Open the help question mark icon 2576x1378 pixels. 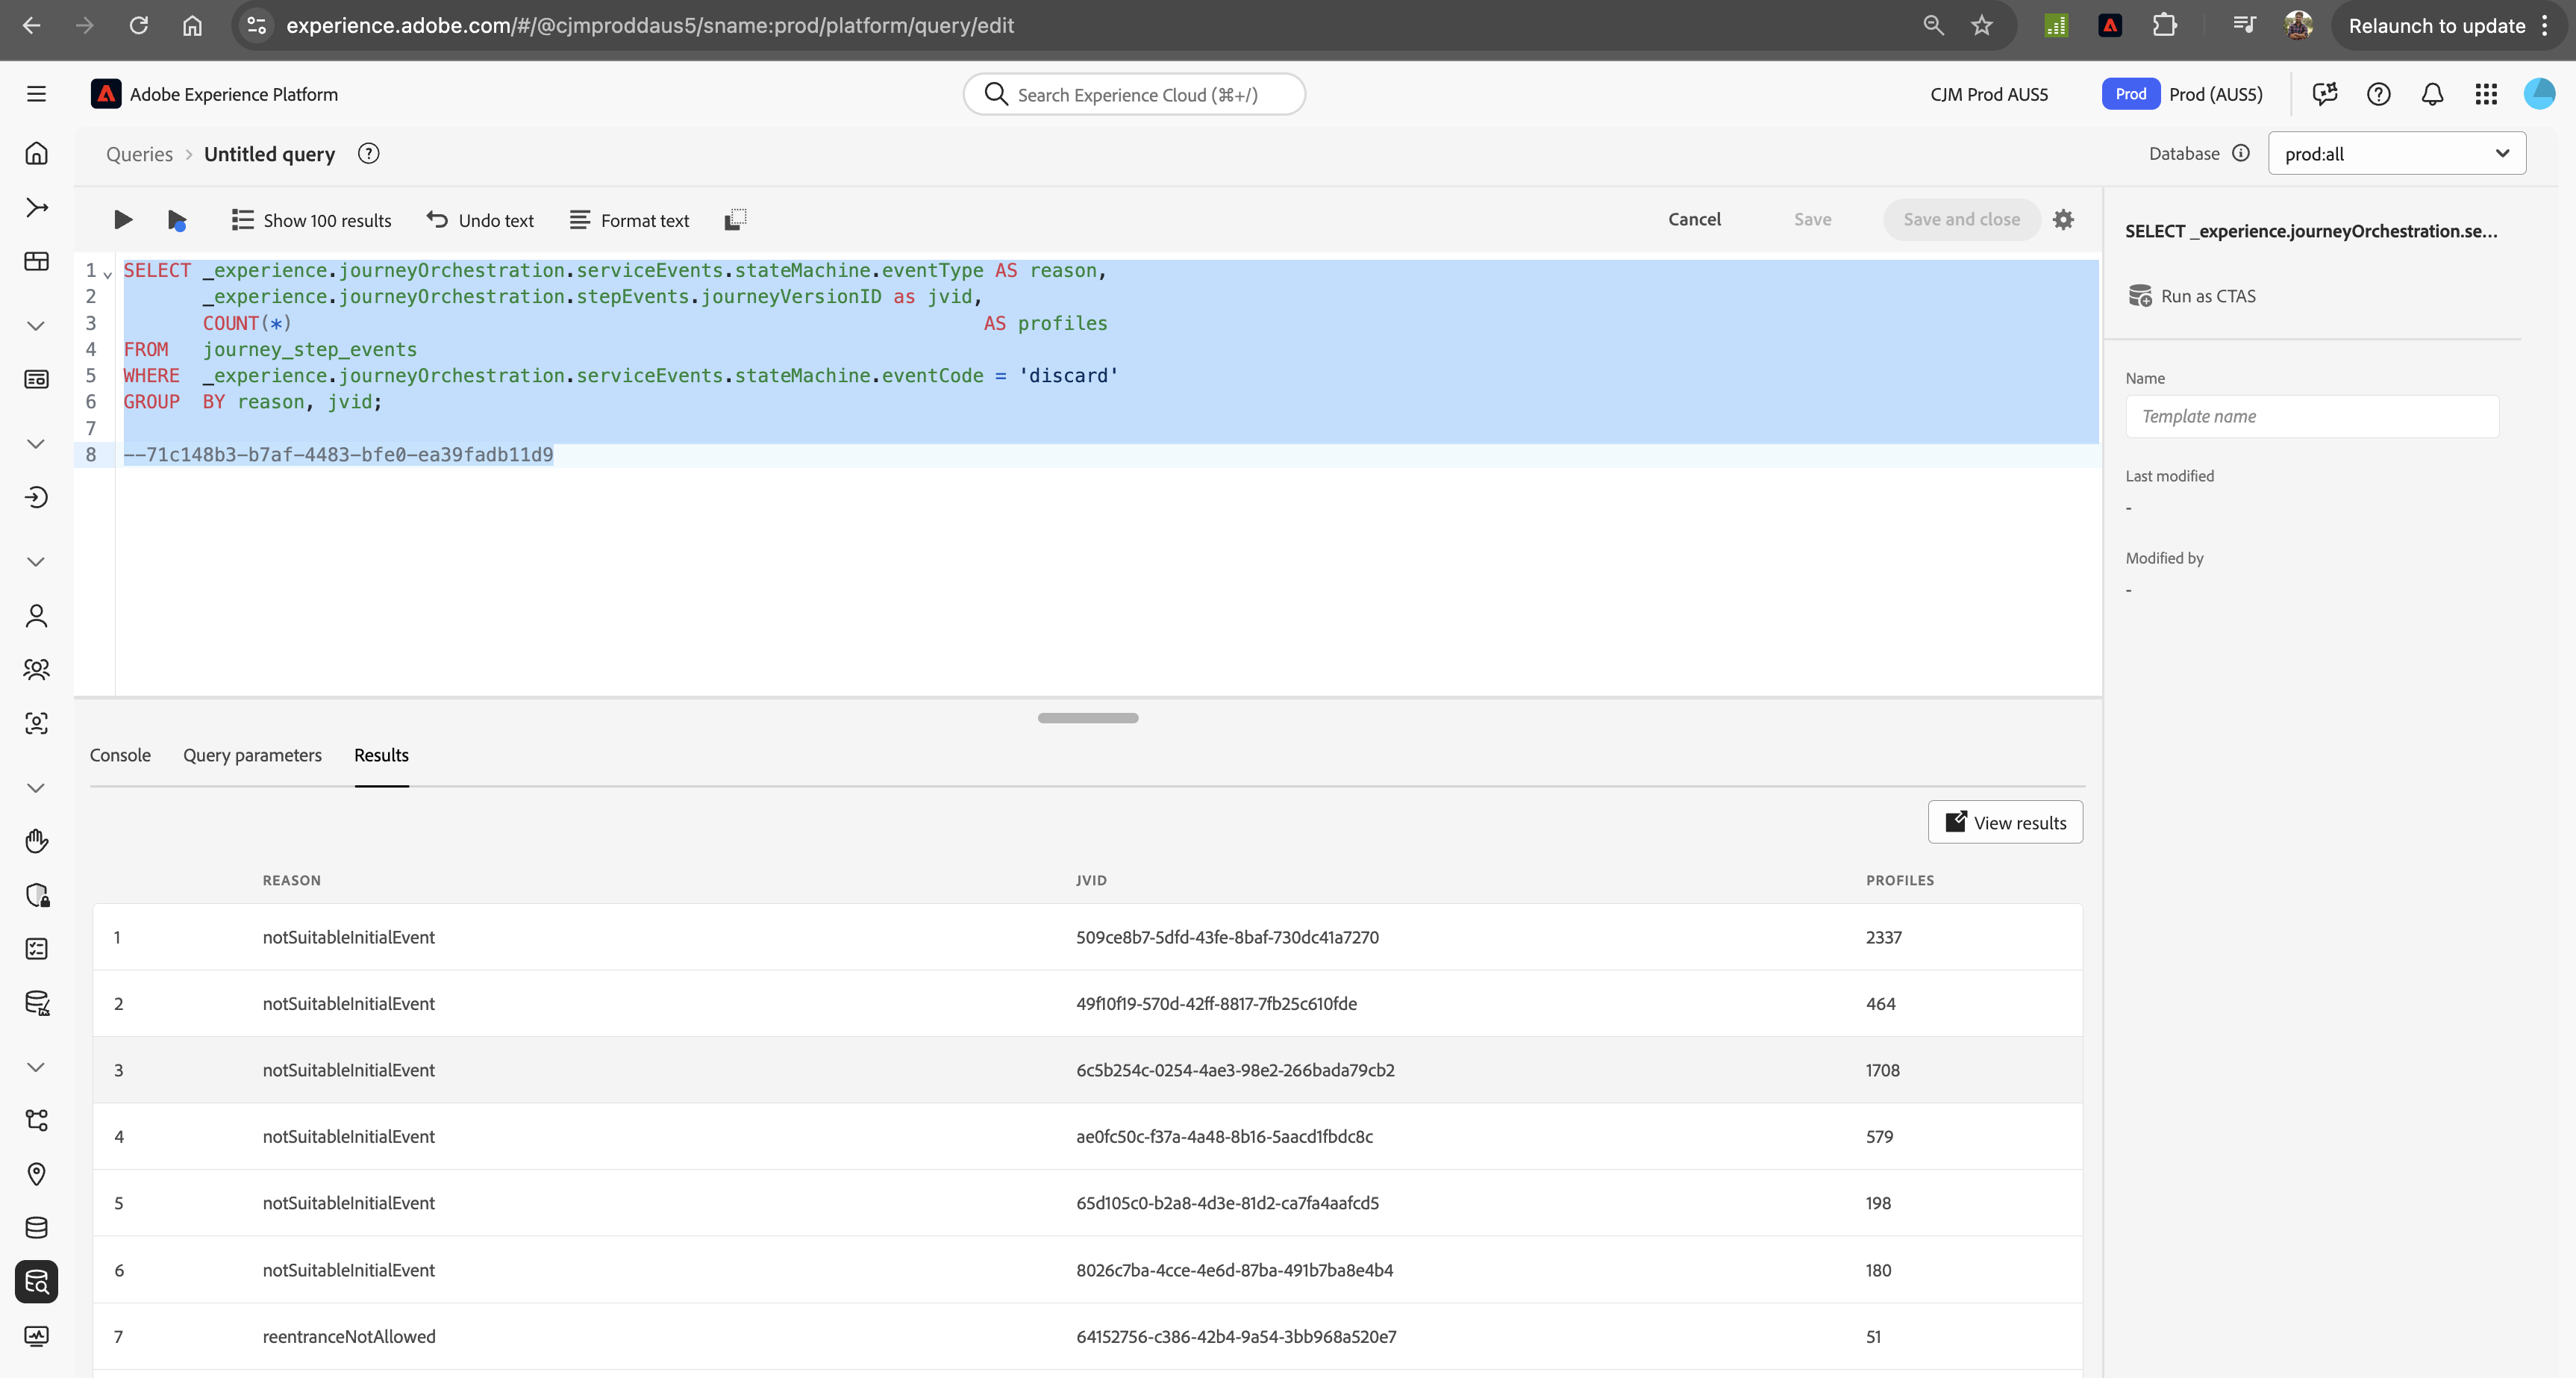click(x=2379, y=94)
